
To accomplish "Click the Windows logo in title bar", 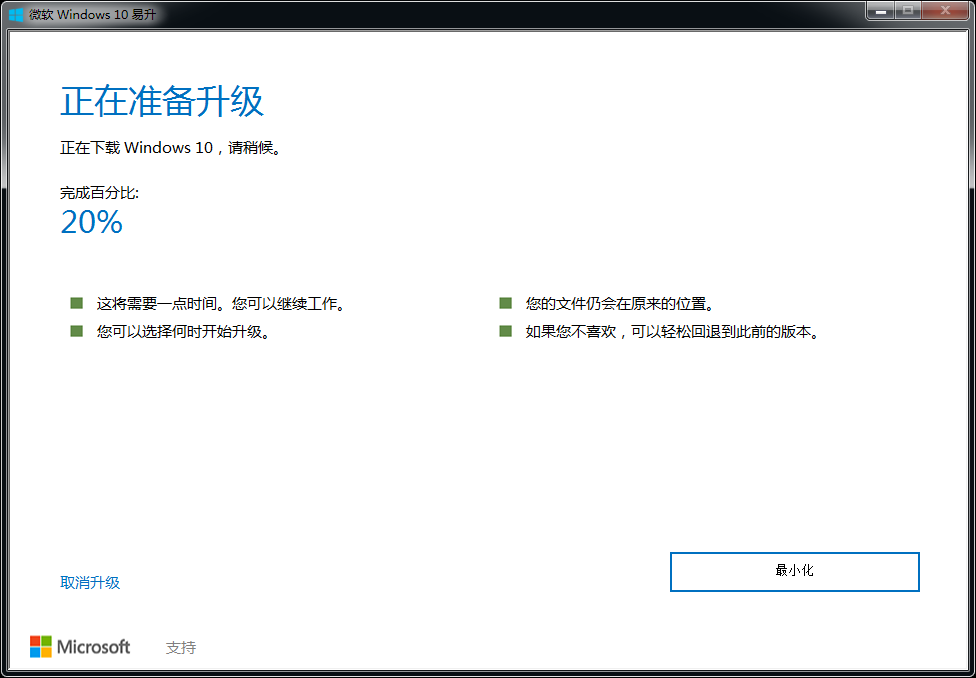I will [x=16, y=14].
